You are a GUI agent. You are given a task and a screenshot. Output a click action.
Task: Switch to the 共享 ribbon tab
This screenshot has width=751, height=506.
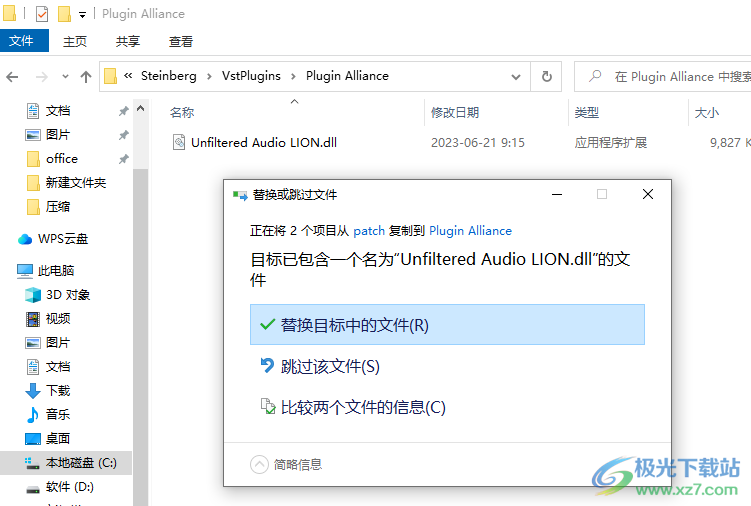point(128,41)
